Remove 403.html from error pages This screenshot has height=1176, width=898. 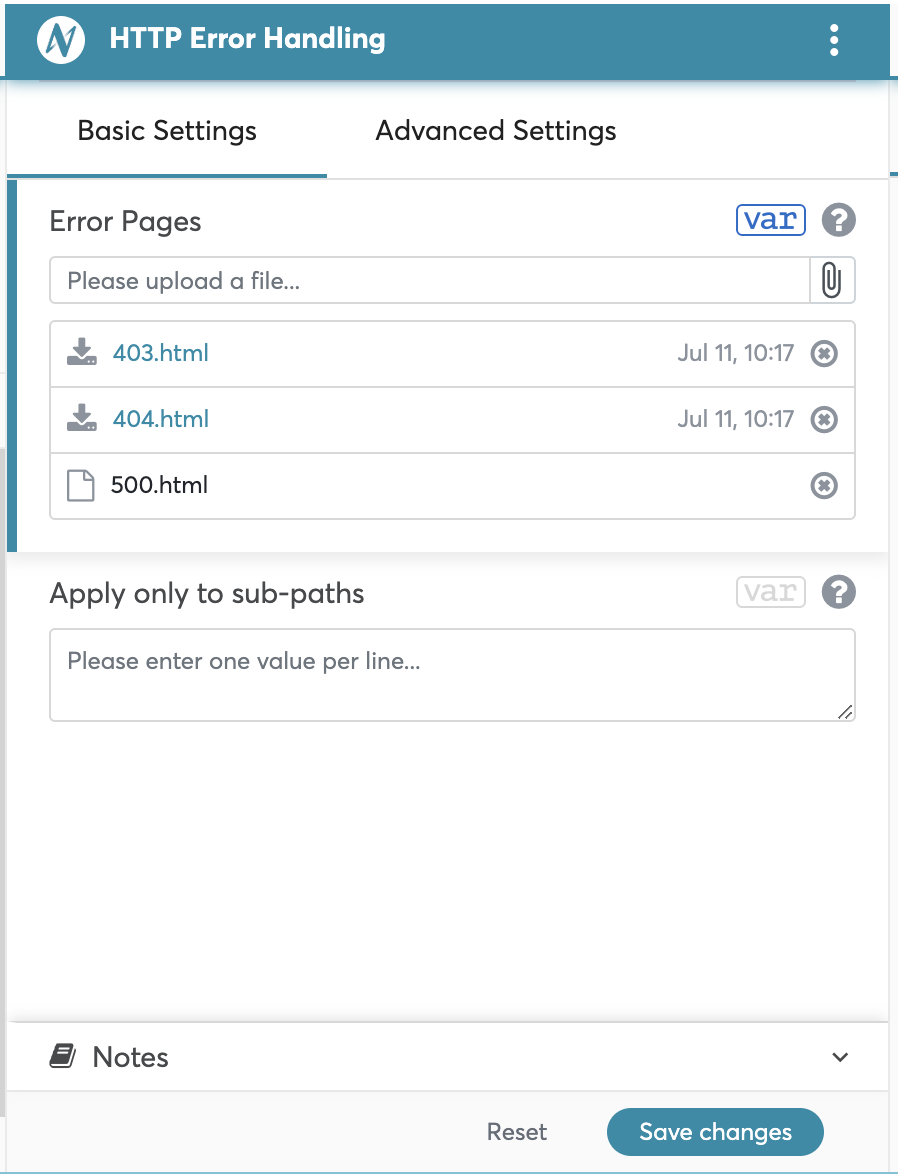point(823,354)
